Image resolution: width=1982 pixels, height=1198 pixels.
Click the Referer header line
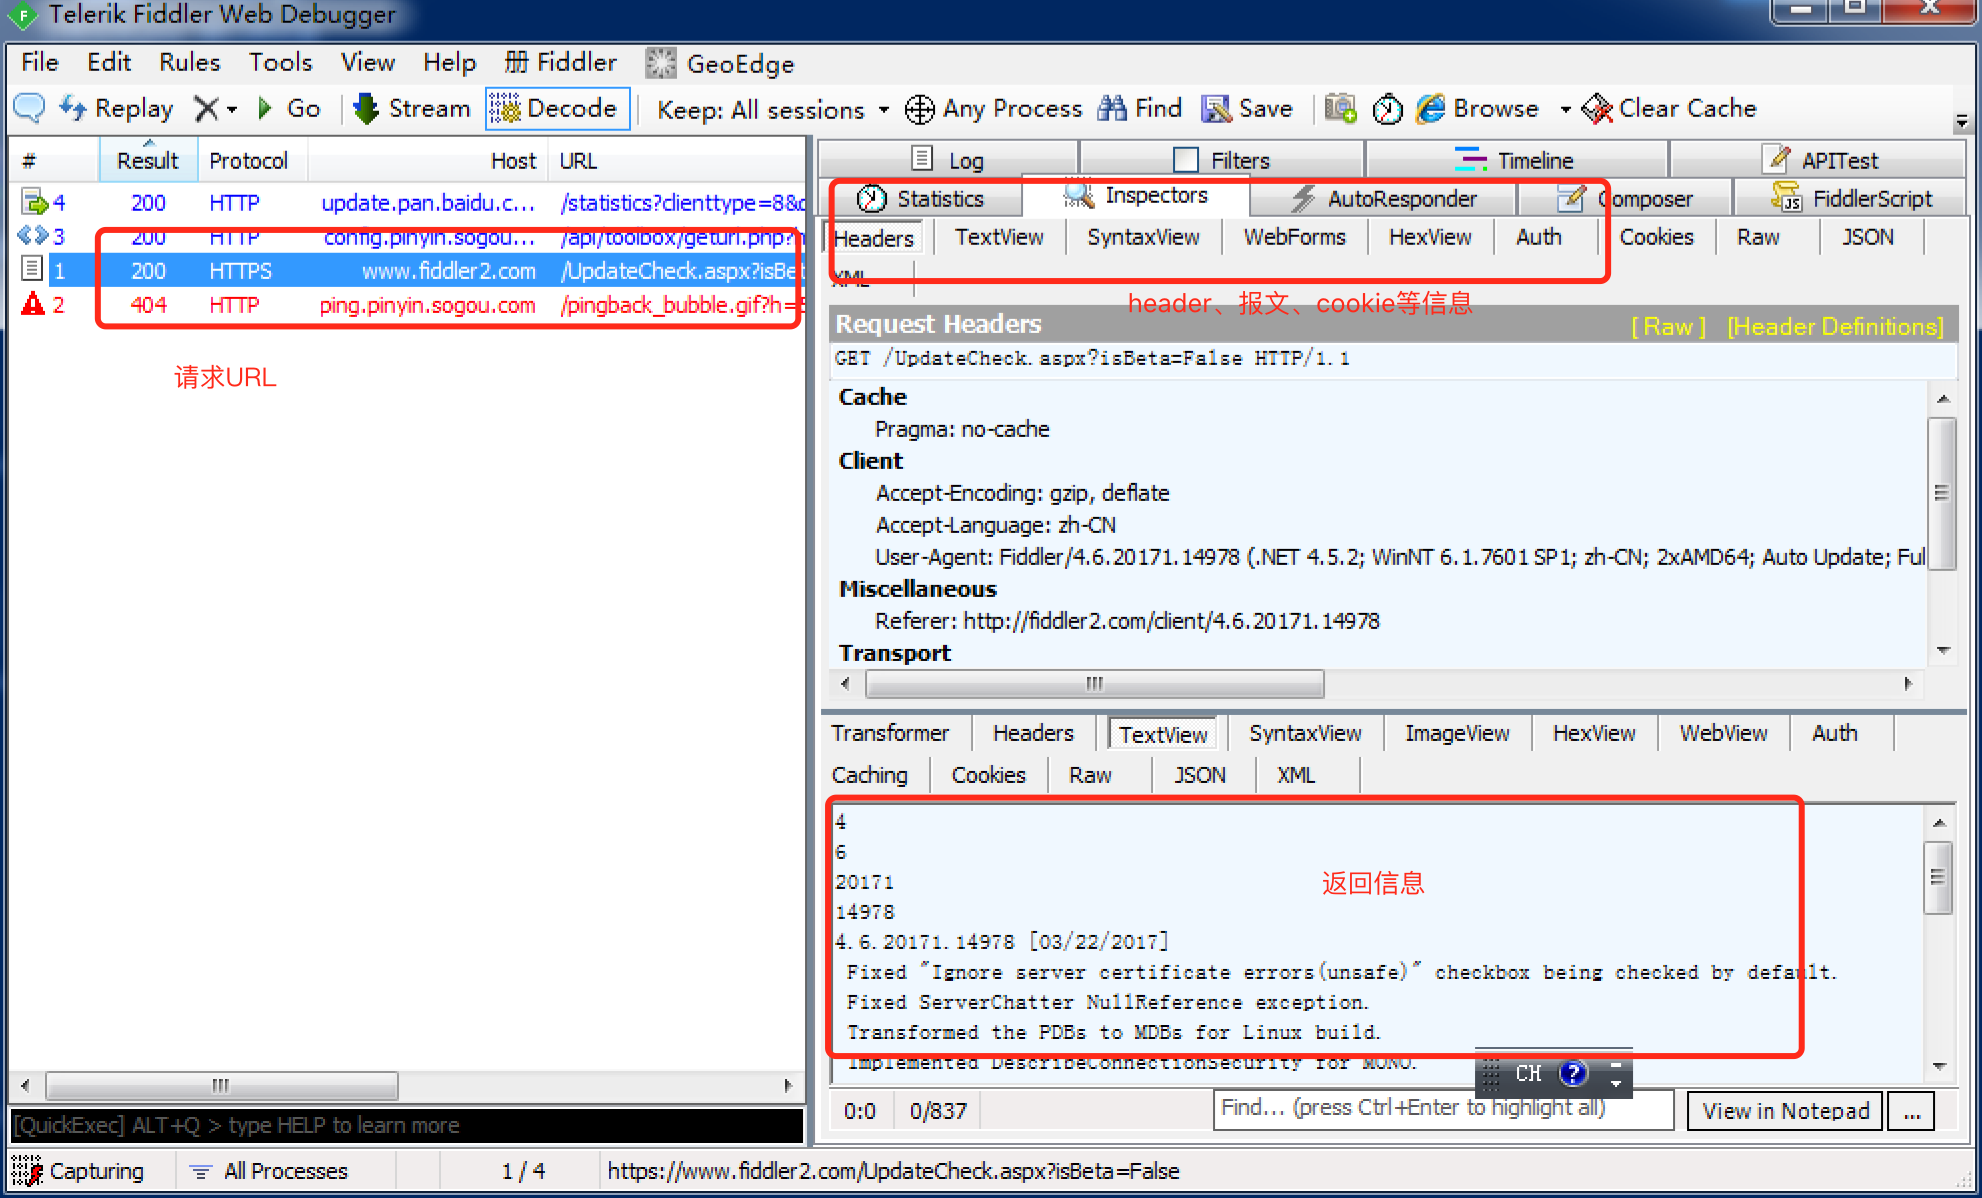1127,621
